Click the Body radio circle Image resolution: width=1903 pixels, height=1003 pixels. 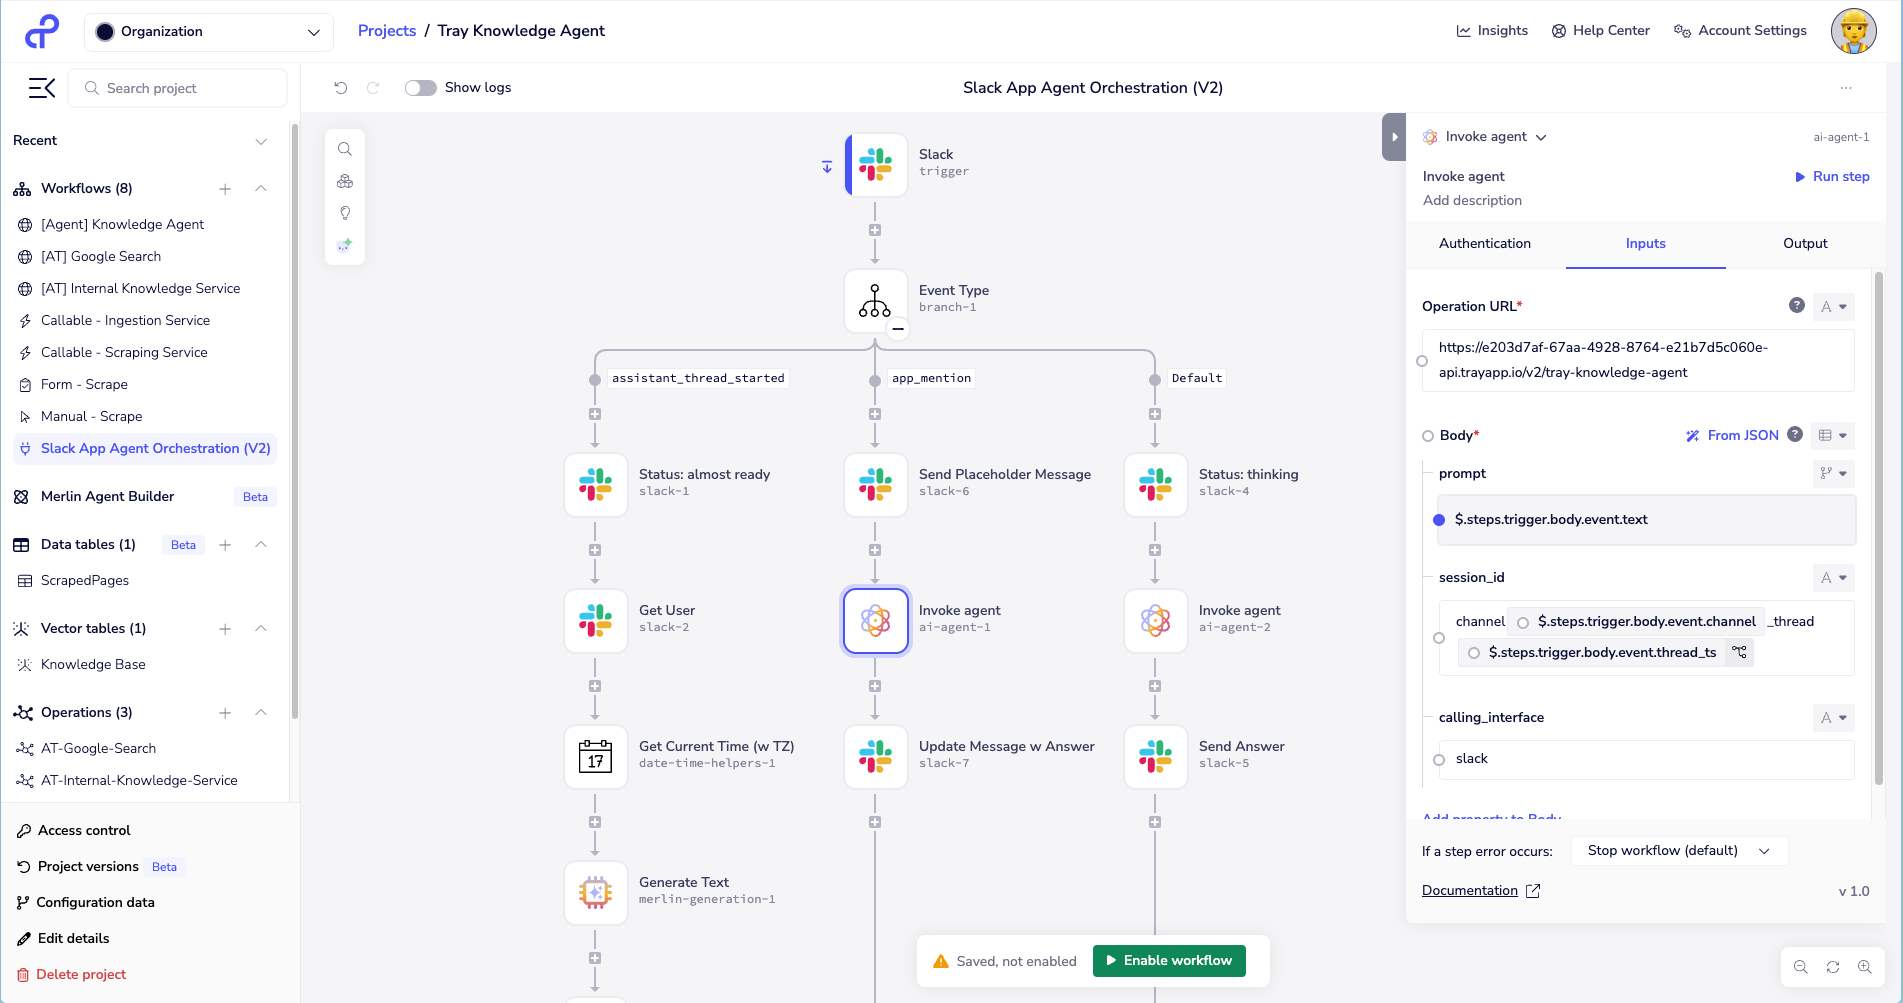(1428, 436)
